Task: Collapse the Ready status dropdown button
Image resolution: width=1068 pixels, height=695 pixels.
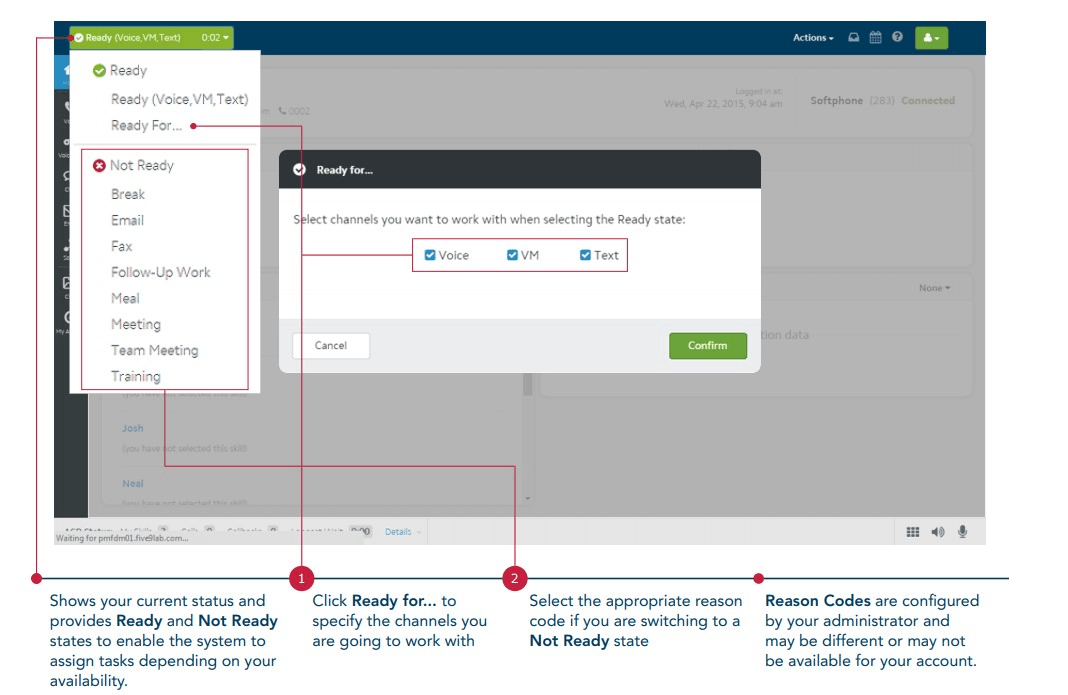Action: click(151, 38)
